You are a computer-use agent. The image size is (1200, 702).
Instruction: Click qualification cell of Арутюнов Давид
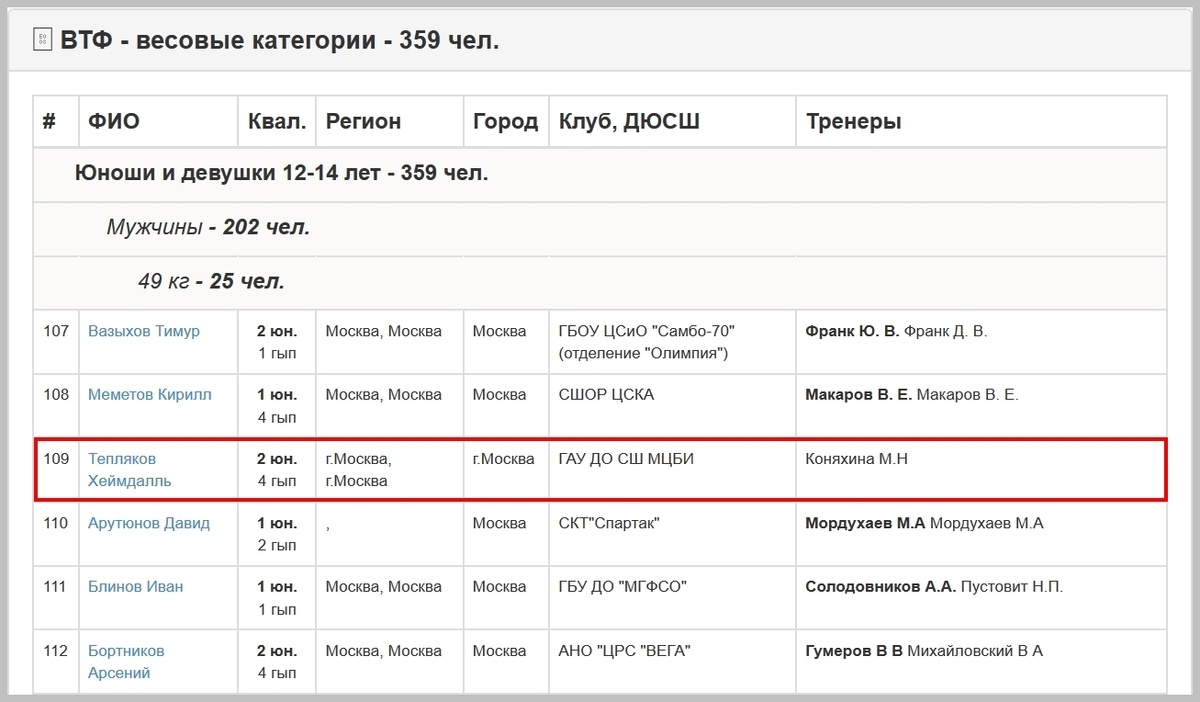pos(277,534)
